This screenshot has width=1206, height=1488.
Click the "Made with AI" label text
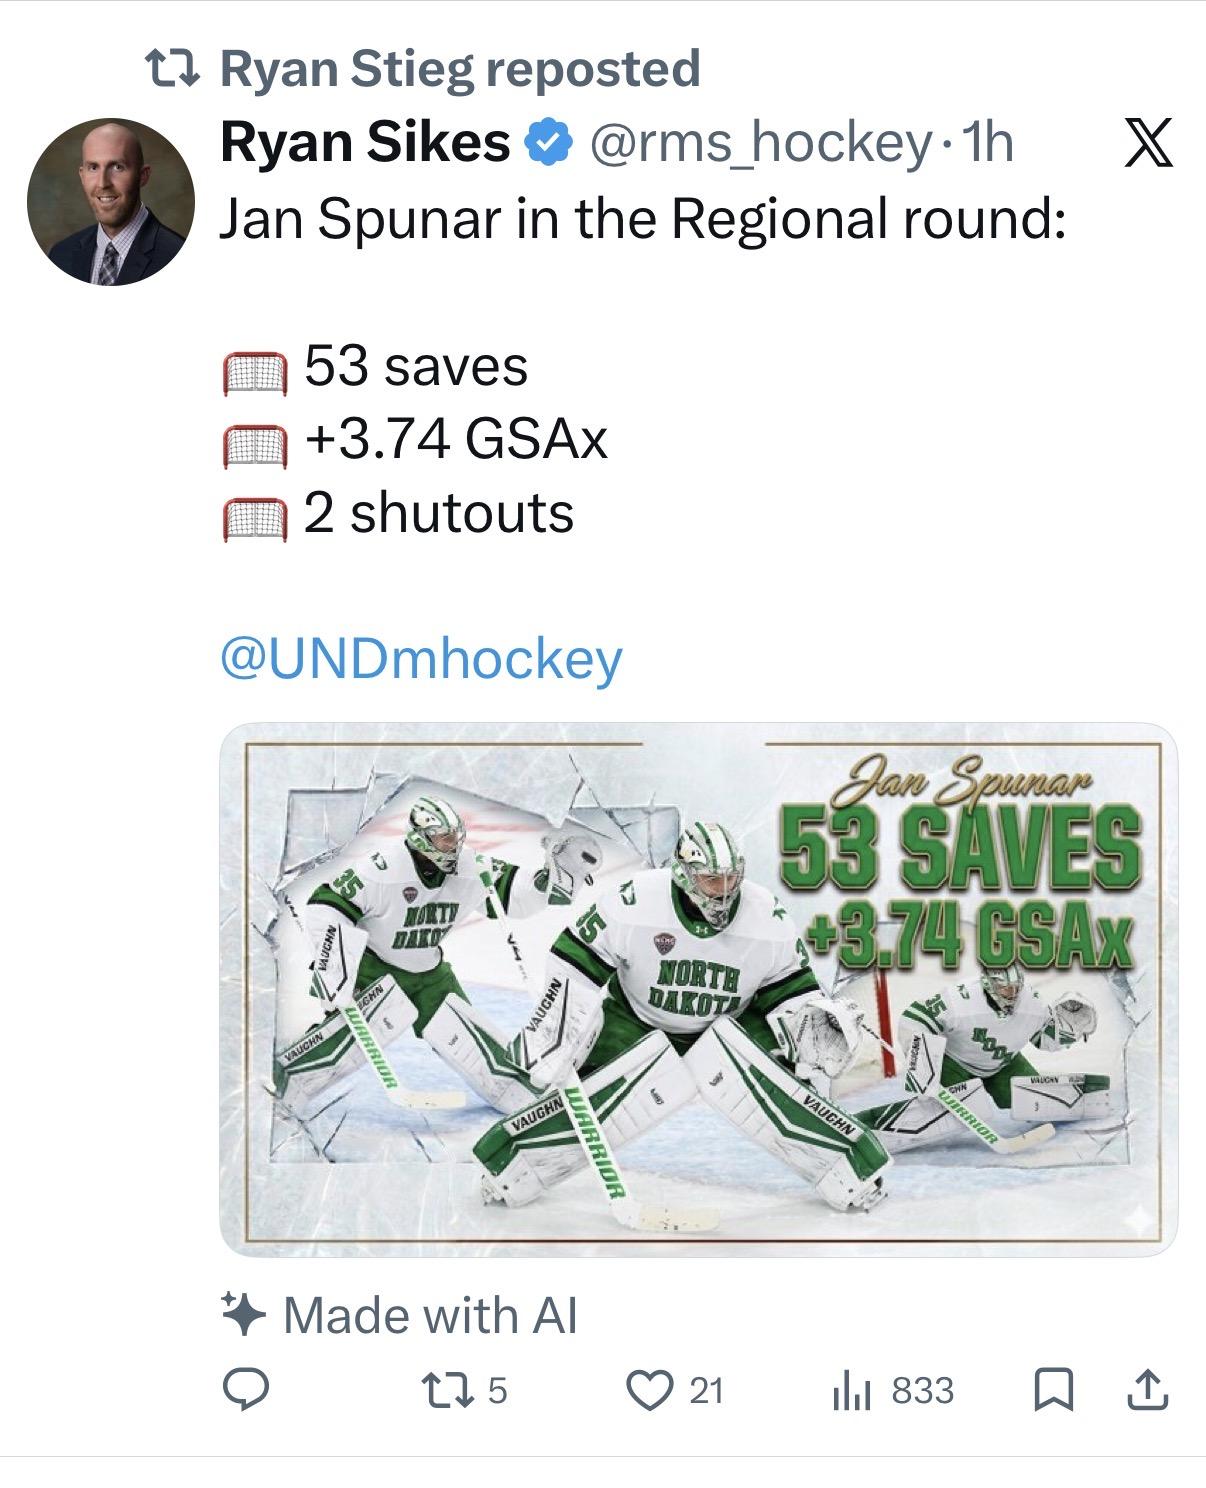pos(431,1314)
